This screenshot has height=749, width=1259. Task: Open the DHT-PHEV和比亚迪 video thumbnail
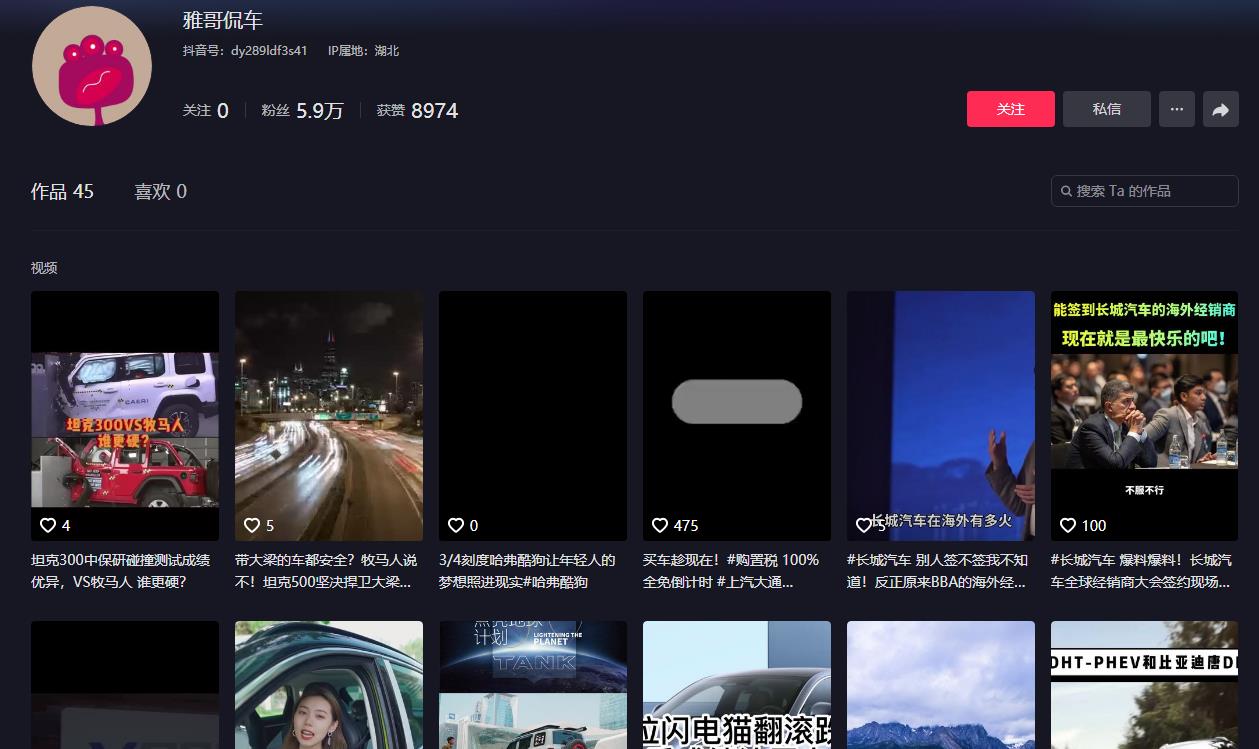pos(1145,685)
